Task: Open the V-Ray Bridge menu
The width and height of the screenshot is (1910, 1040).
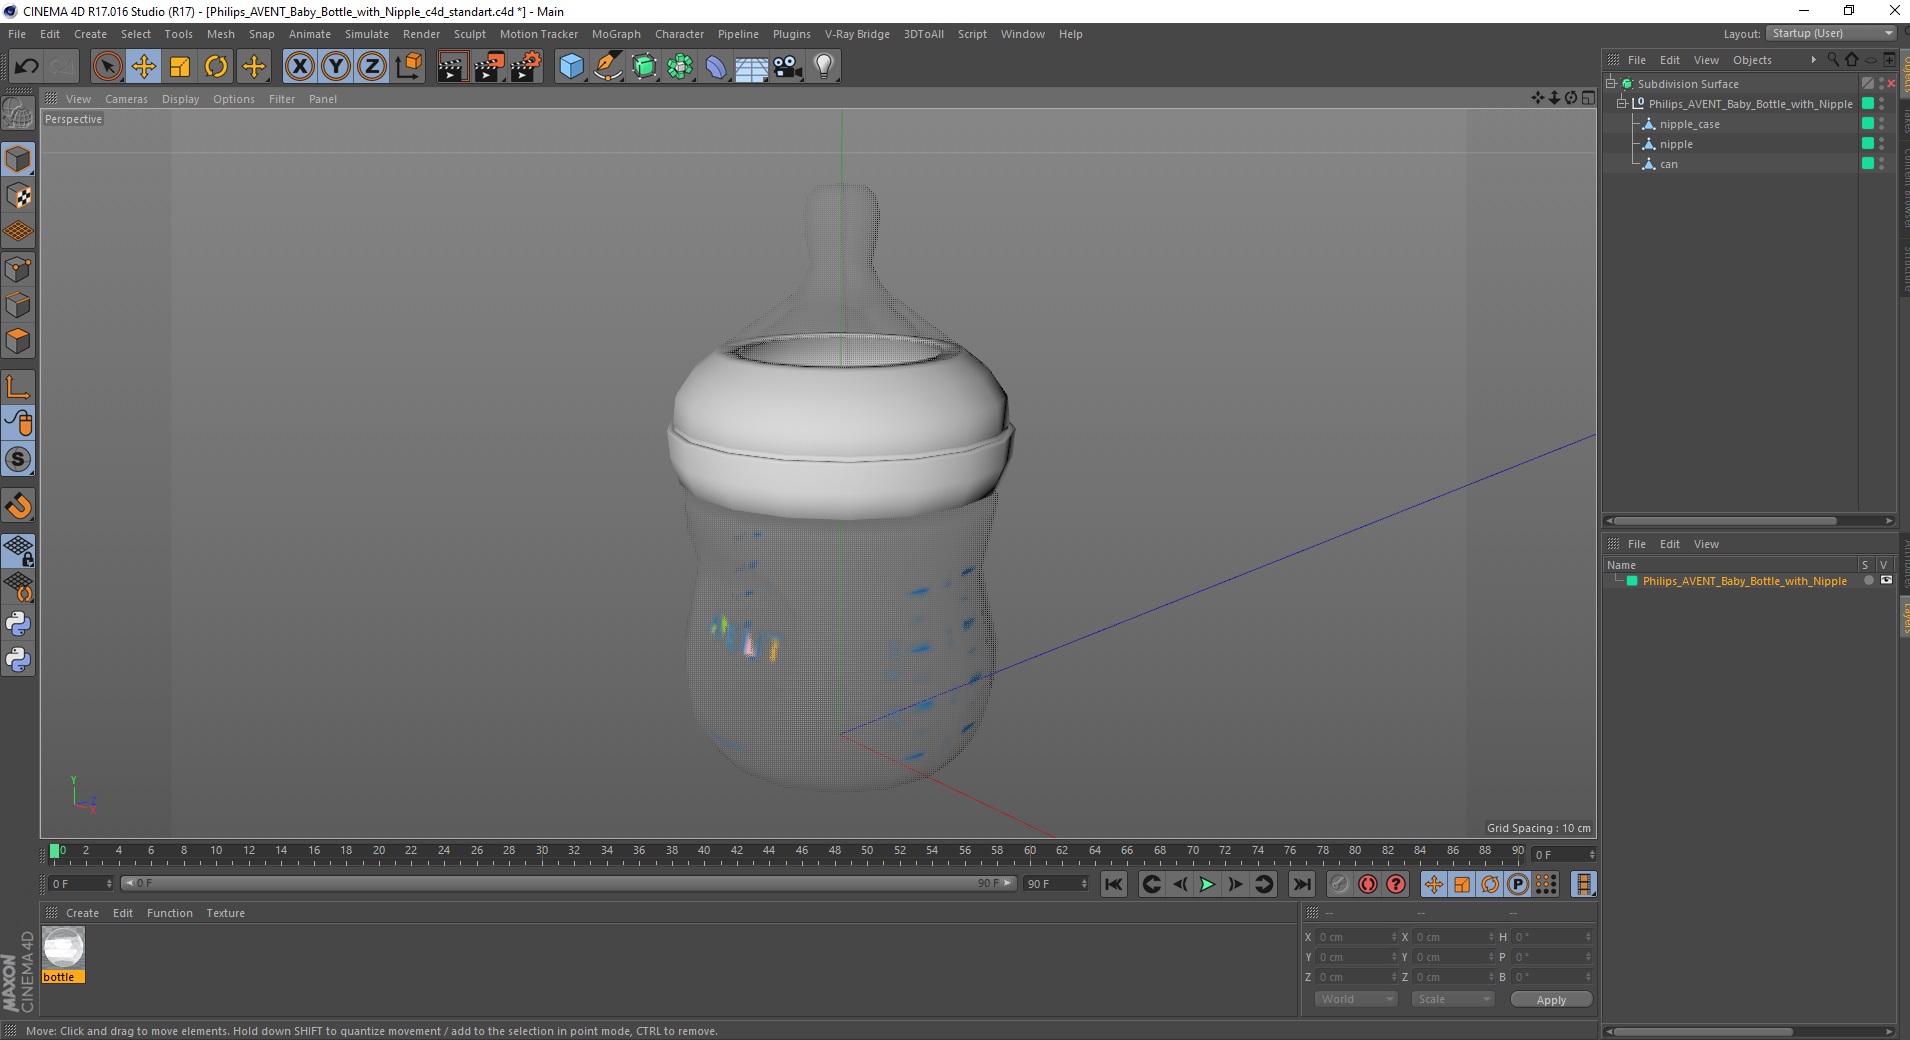Action: pyautogui.click(x=857, y=34)
